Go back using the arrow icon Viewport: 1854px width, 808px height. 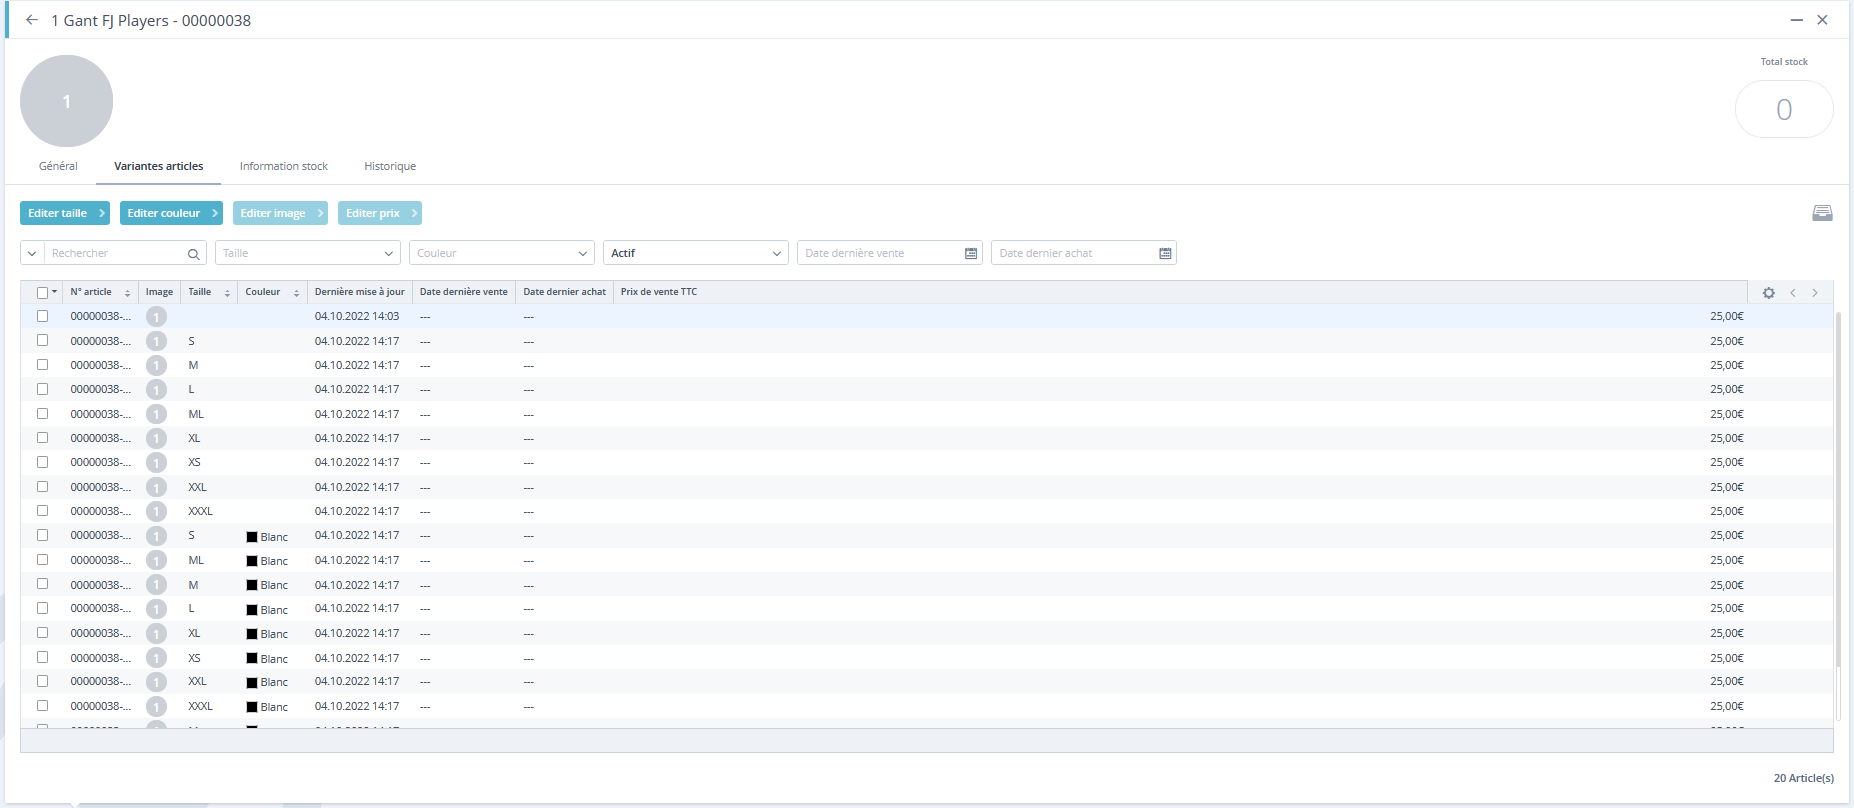click(32, 20)
